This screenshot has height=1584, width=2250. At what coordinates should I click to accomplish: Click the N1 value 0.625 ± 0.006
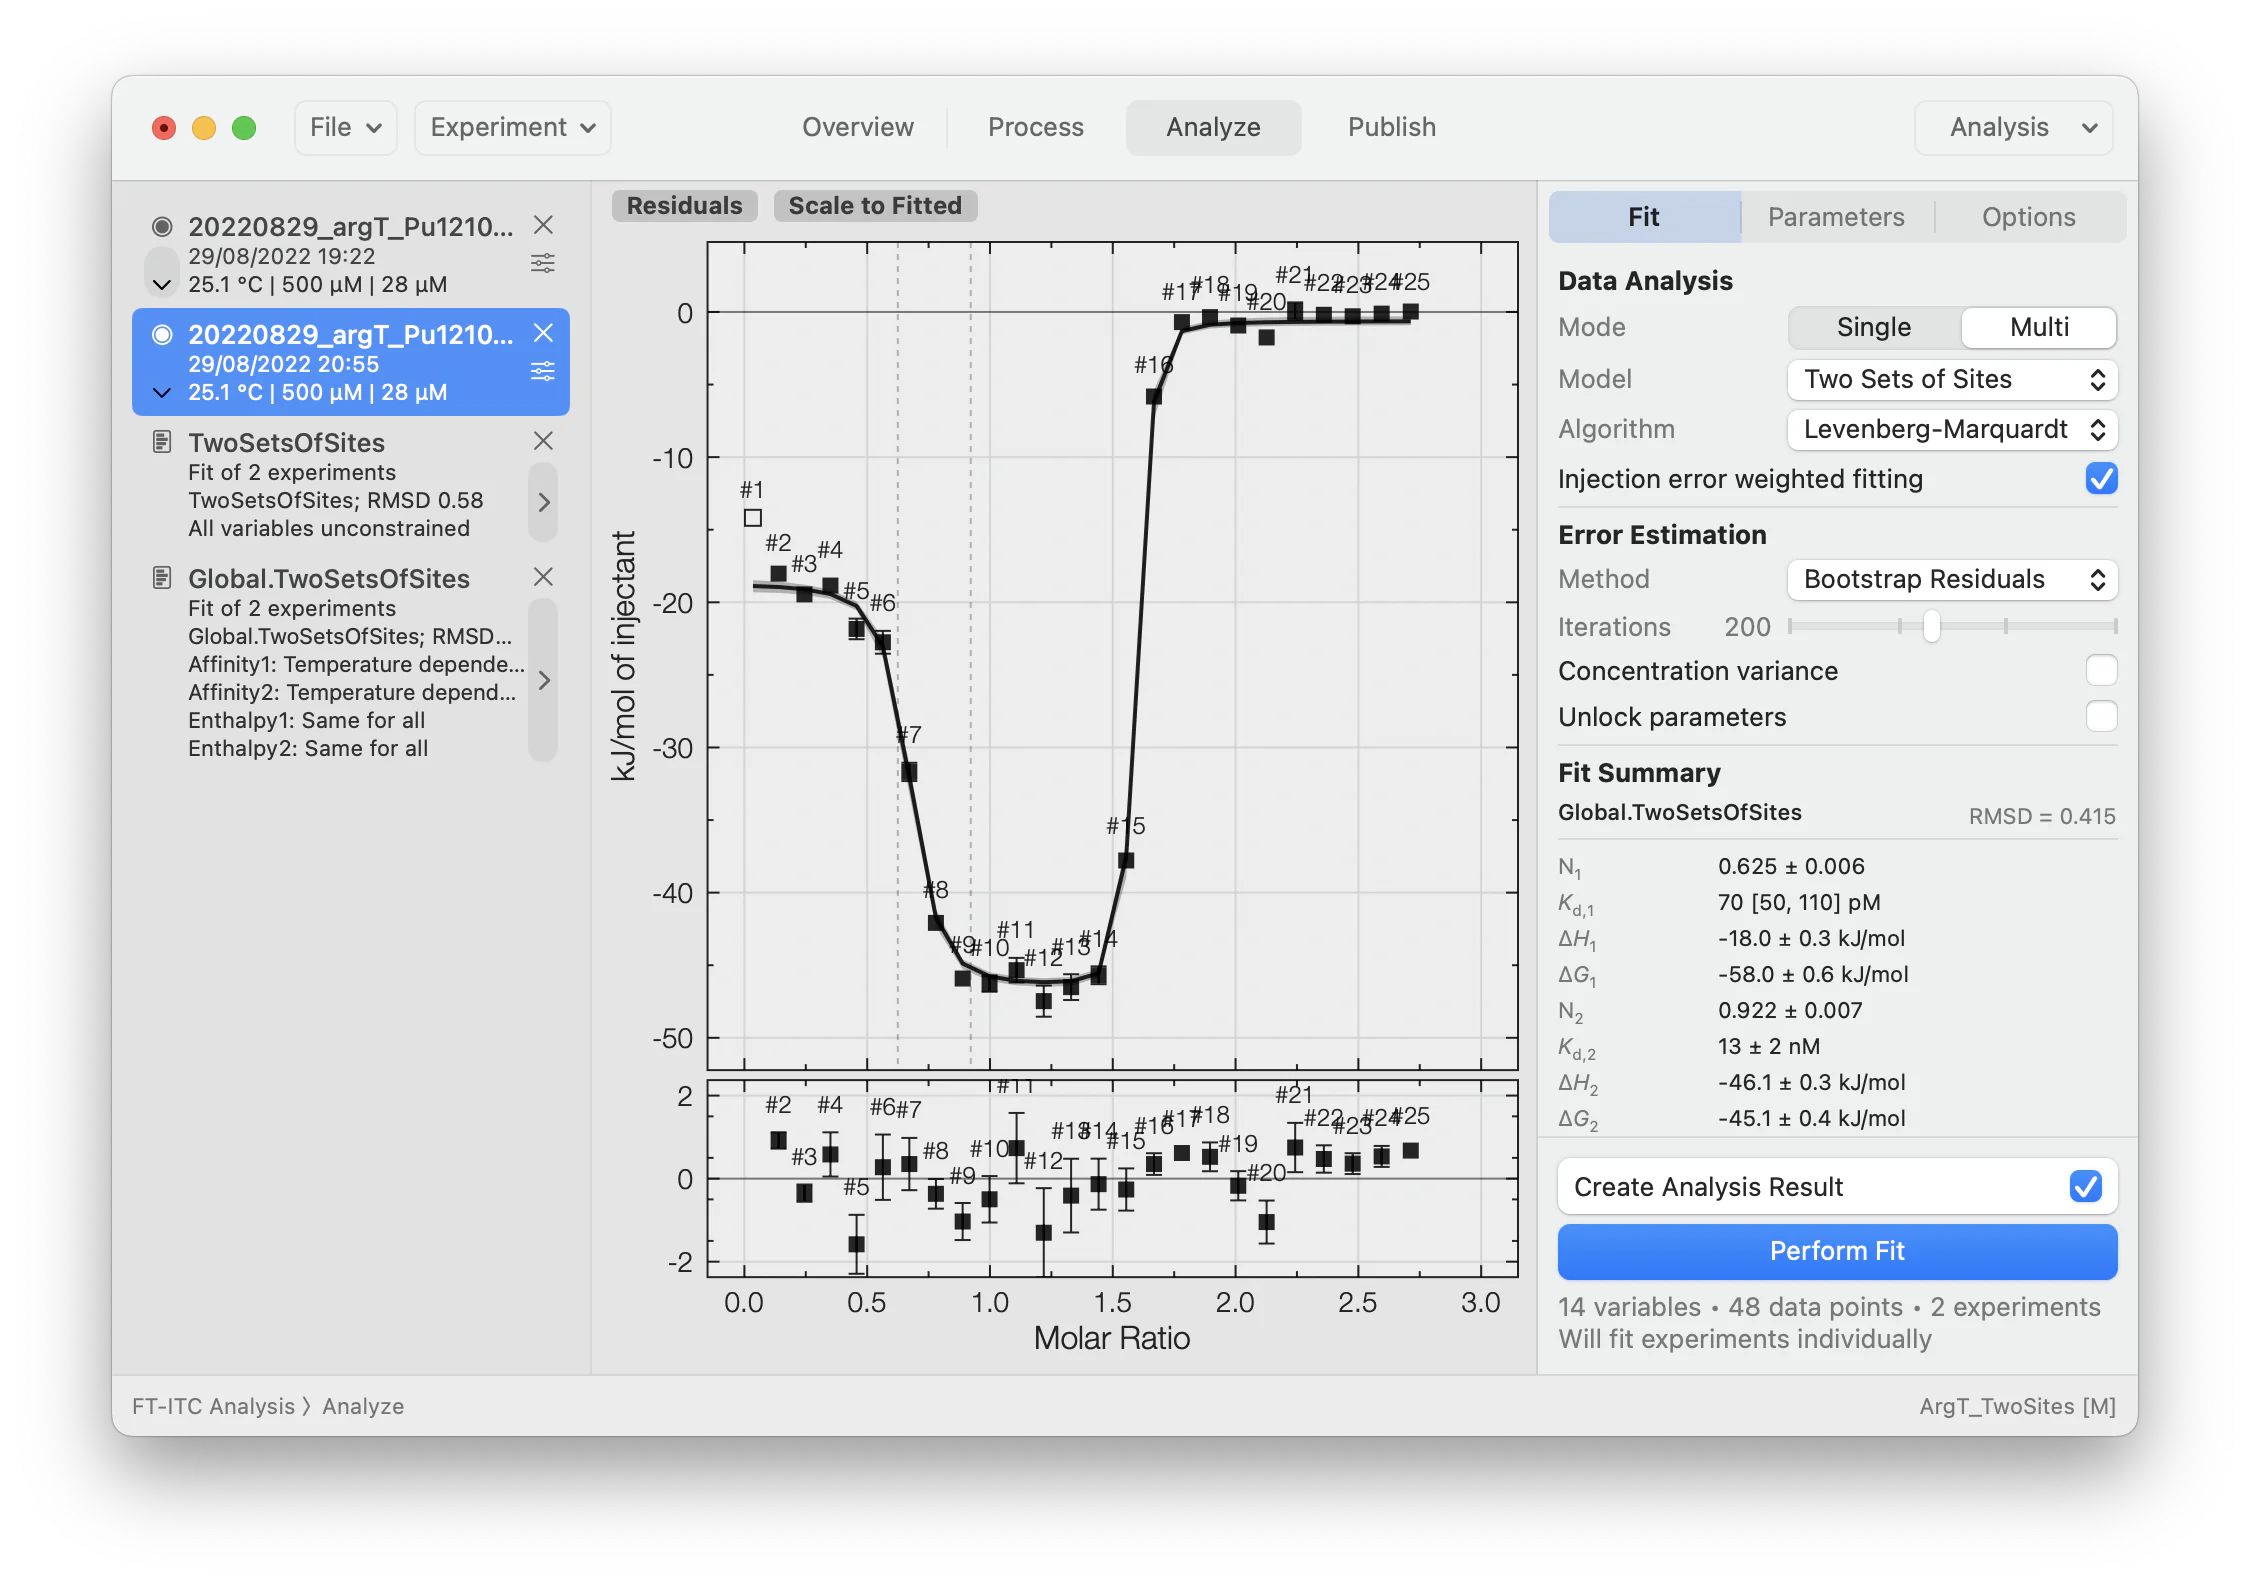pos(1791,867)
